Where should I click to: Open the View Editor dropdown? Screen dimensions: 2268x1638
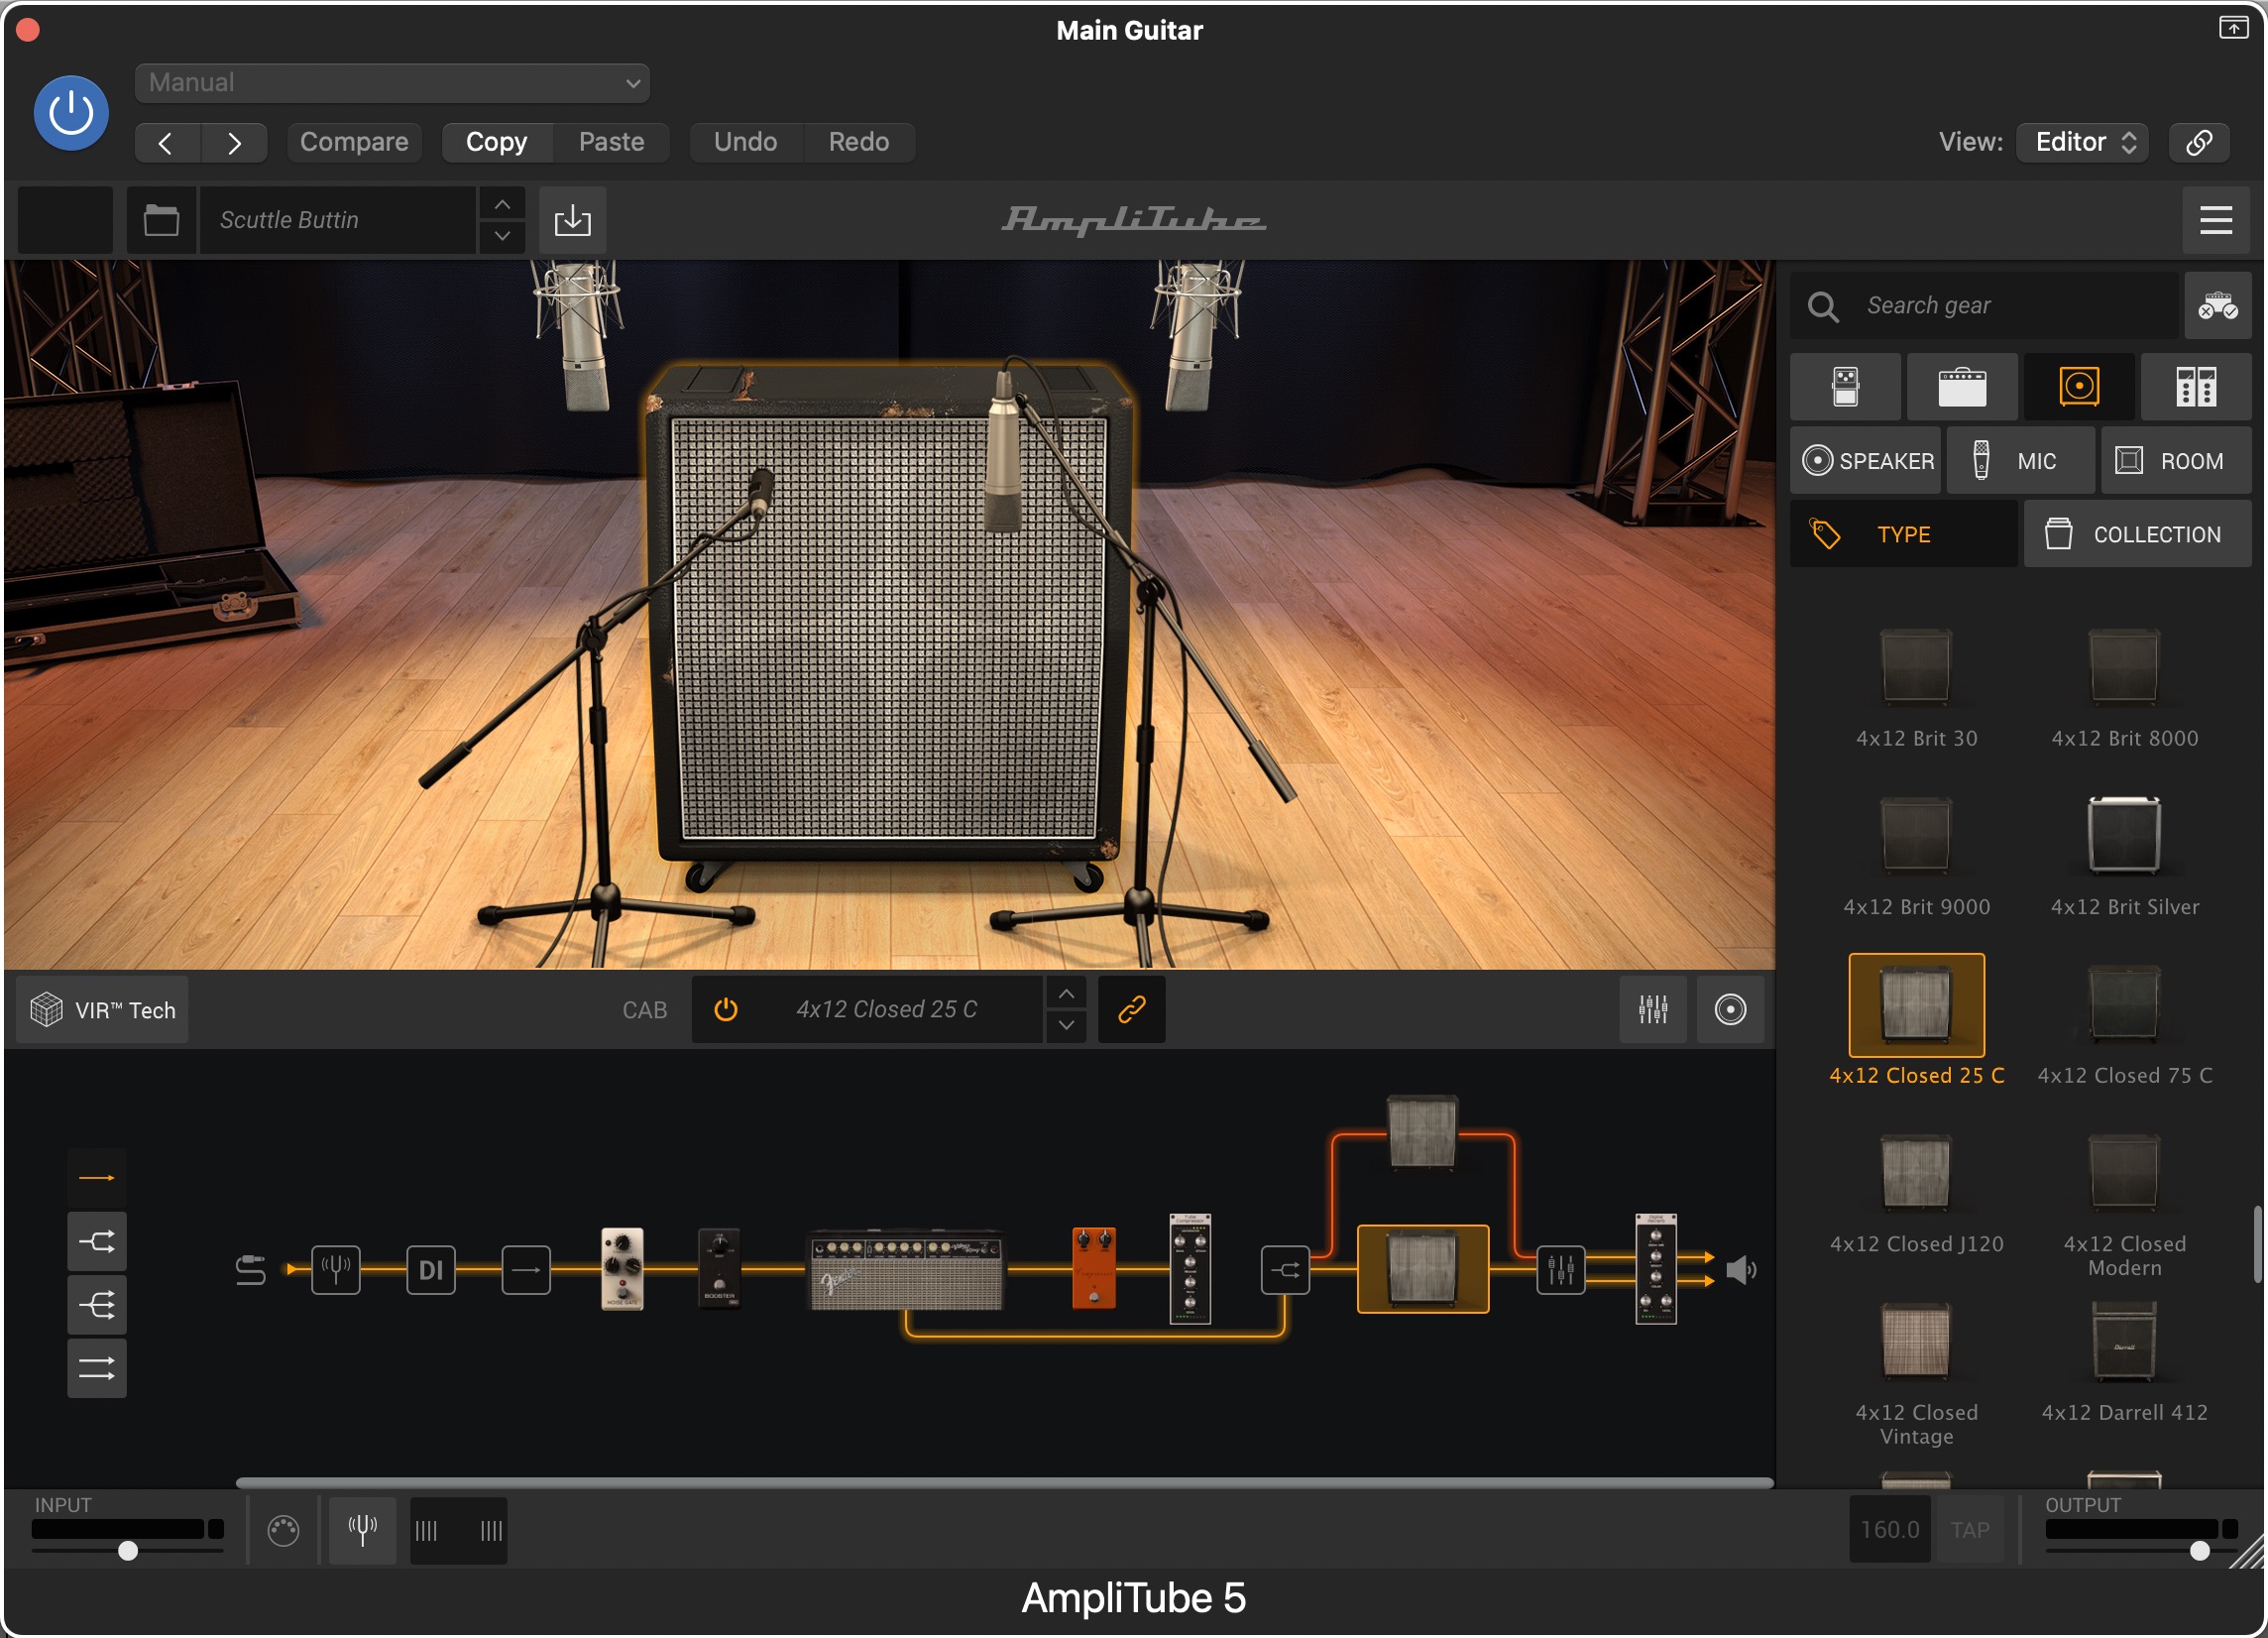point(2083,142)
